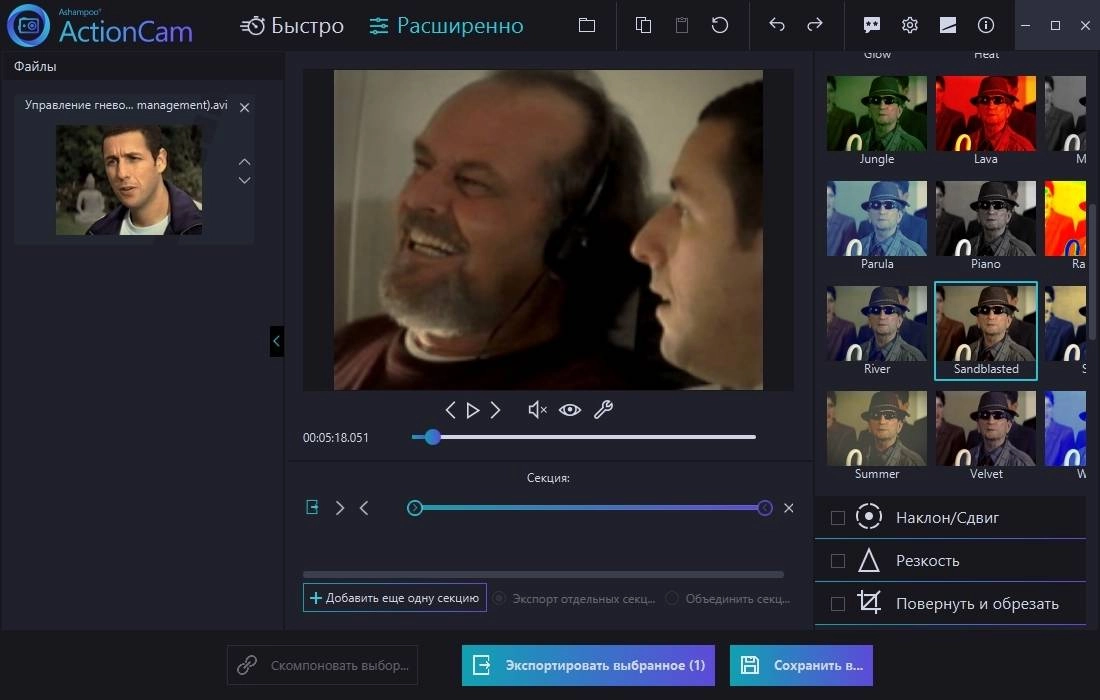Screen dimensions: 1100x700
Task: Step to next frame
Action: 495,410
